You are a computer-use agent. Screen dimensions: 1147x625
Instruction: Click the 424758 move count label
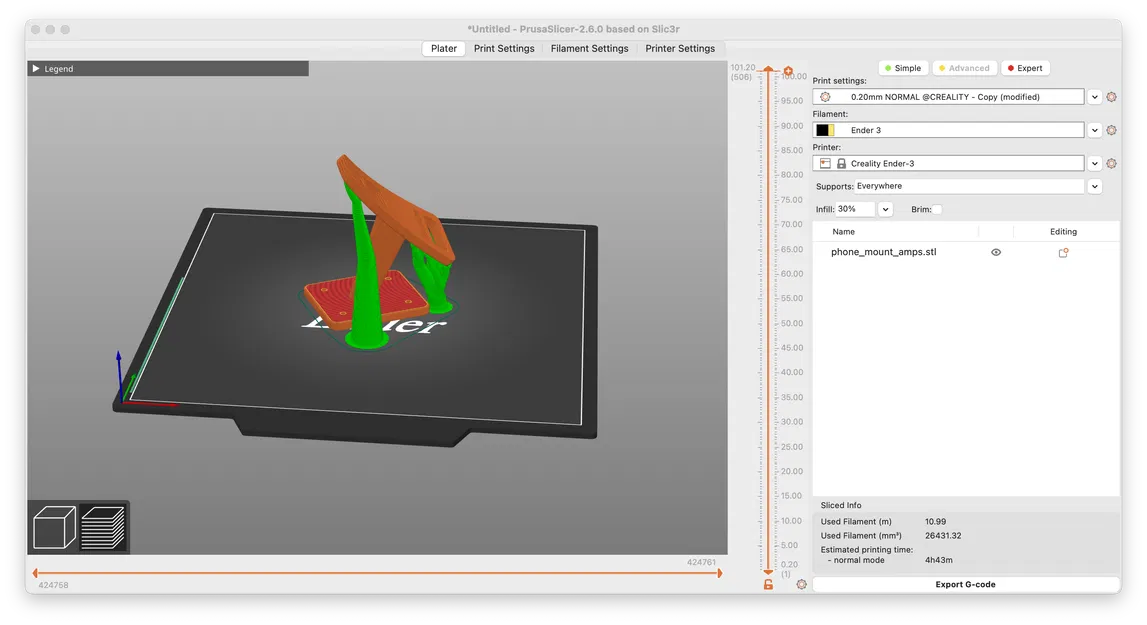(x=53, y=585)
